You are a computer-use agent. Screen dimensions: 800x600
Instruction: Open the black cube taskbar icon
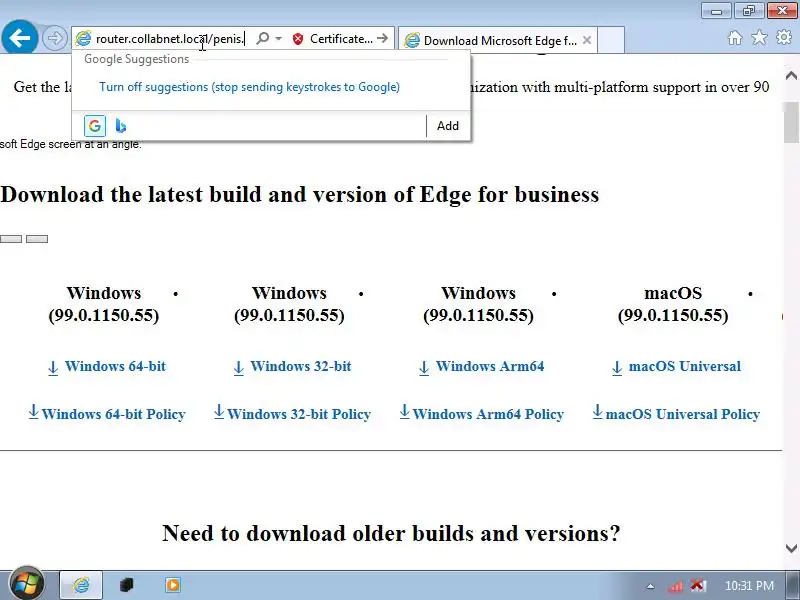coord(127,585)
